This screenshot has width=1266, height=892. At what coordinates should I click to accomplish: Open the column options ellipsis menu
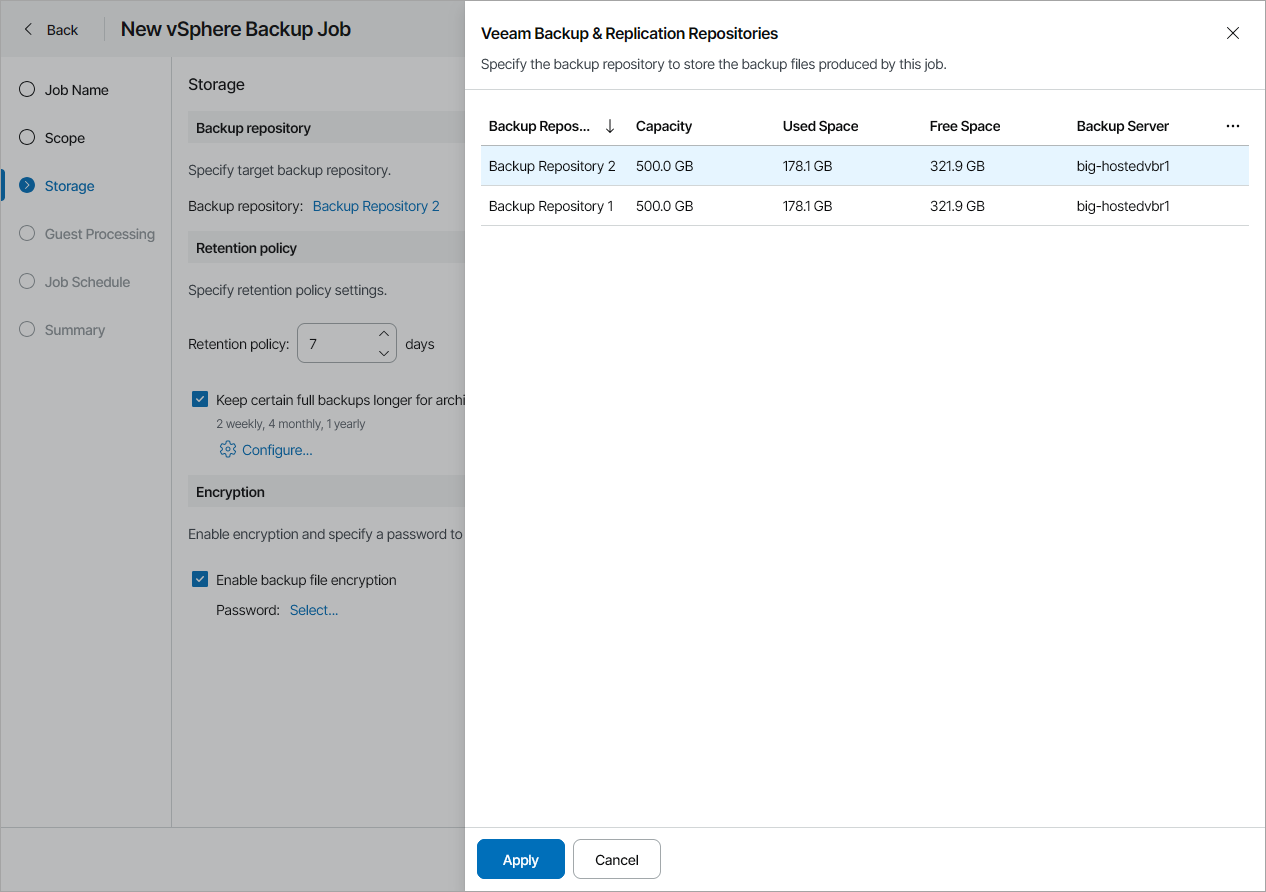coord(1232,126)
